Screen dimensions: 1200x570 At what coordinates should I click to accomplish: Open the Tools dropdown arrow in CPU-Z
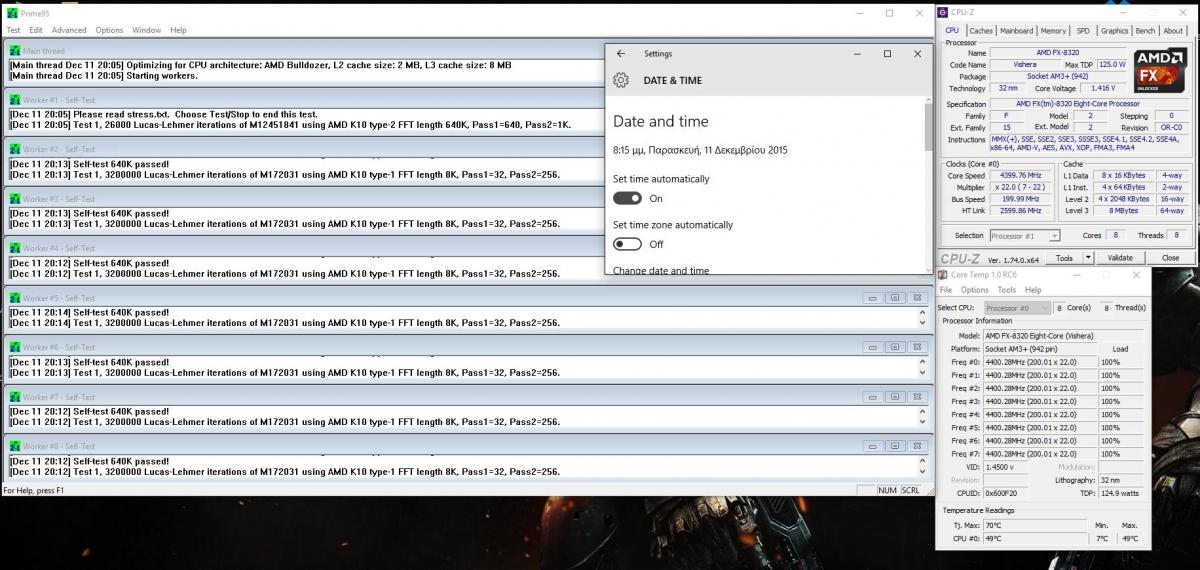(1089, 258)
